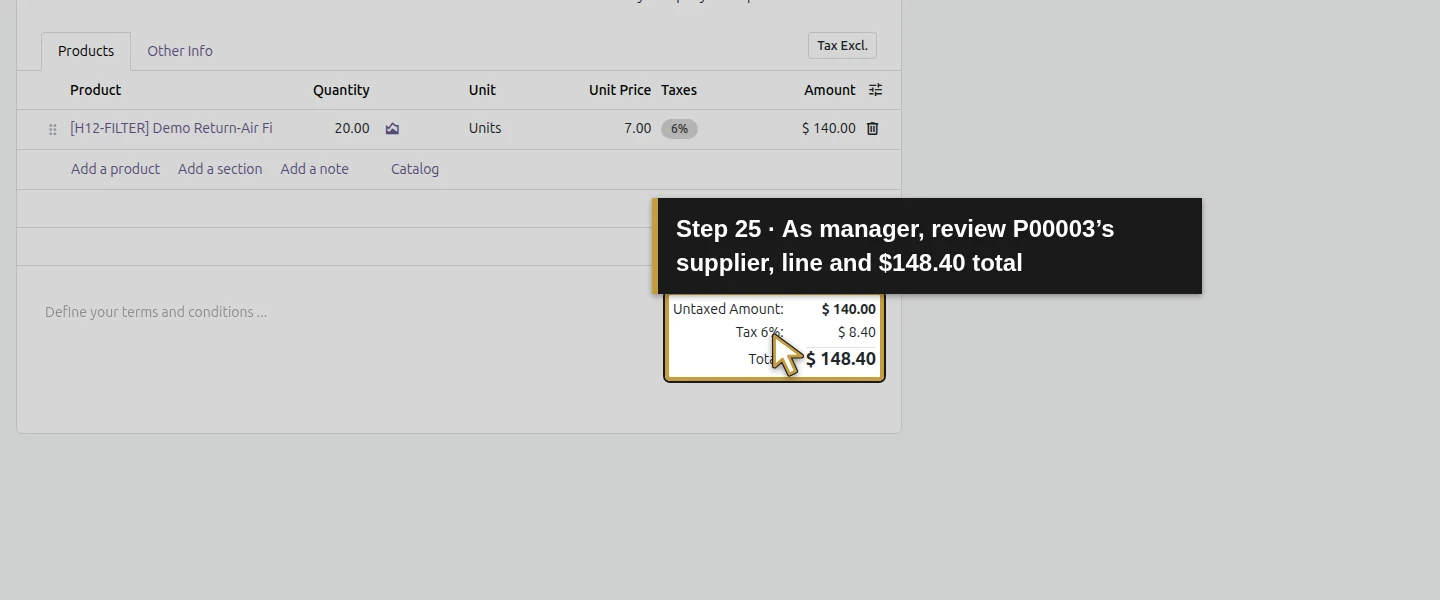Click the Amount column header
The image size is (1440, 600).
pos(830,90)
